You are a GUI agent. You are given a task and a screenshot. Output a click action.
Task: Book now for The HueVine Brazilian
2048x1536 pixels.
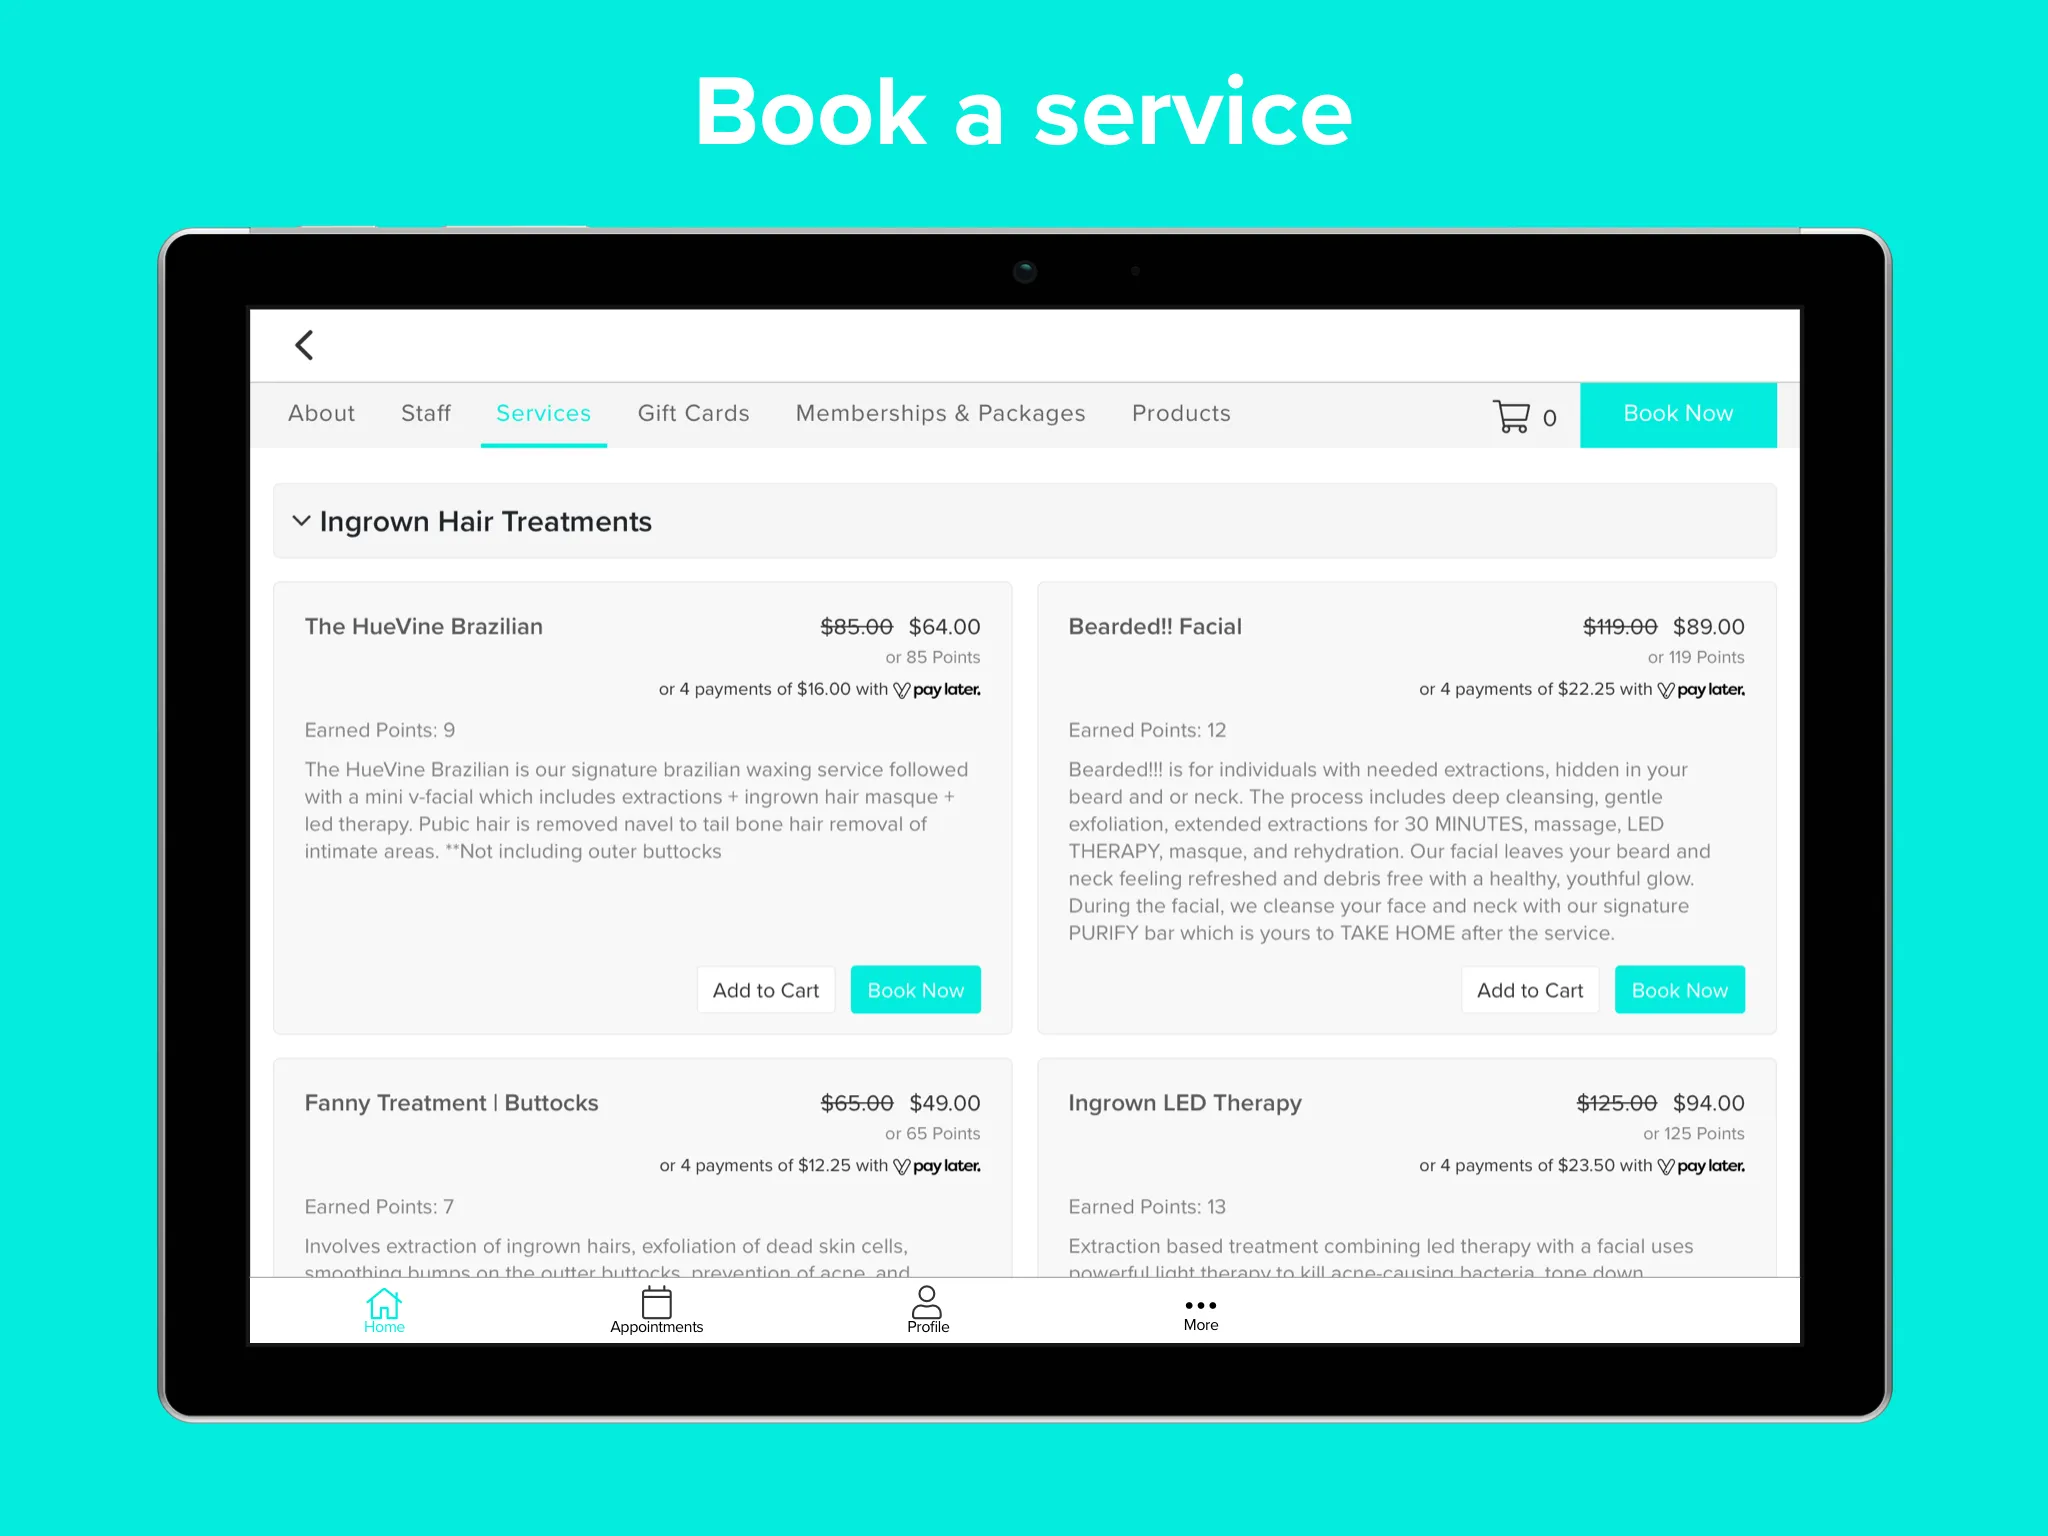[x=914, y=989]
